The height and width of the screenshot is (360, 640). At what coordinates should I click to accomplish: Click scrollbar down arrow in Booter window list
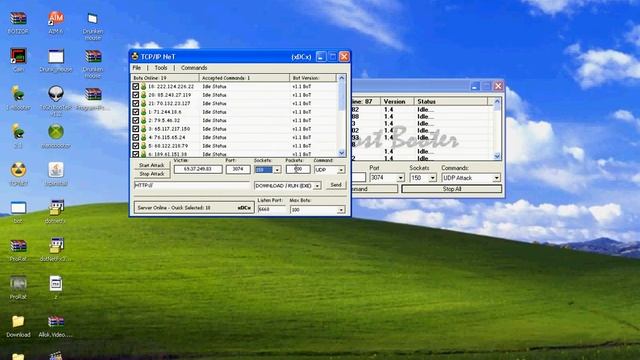pyautogui.click(x=497, y=156)
